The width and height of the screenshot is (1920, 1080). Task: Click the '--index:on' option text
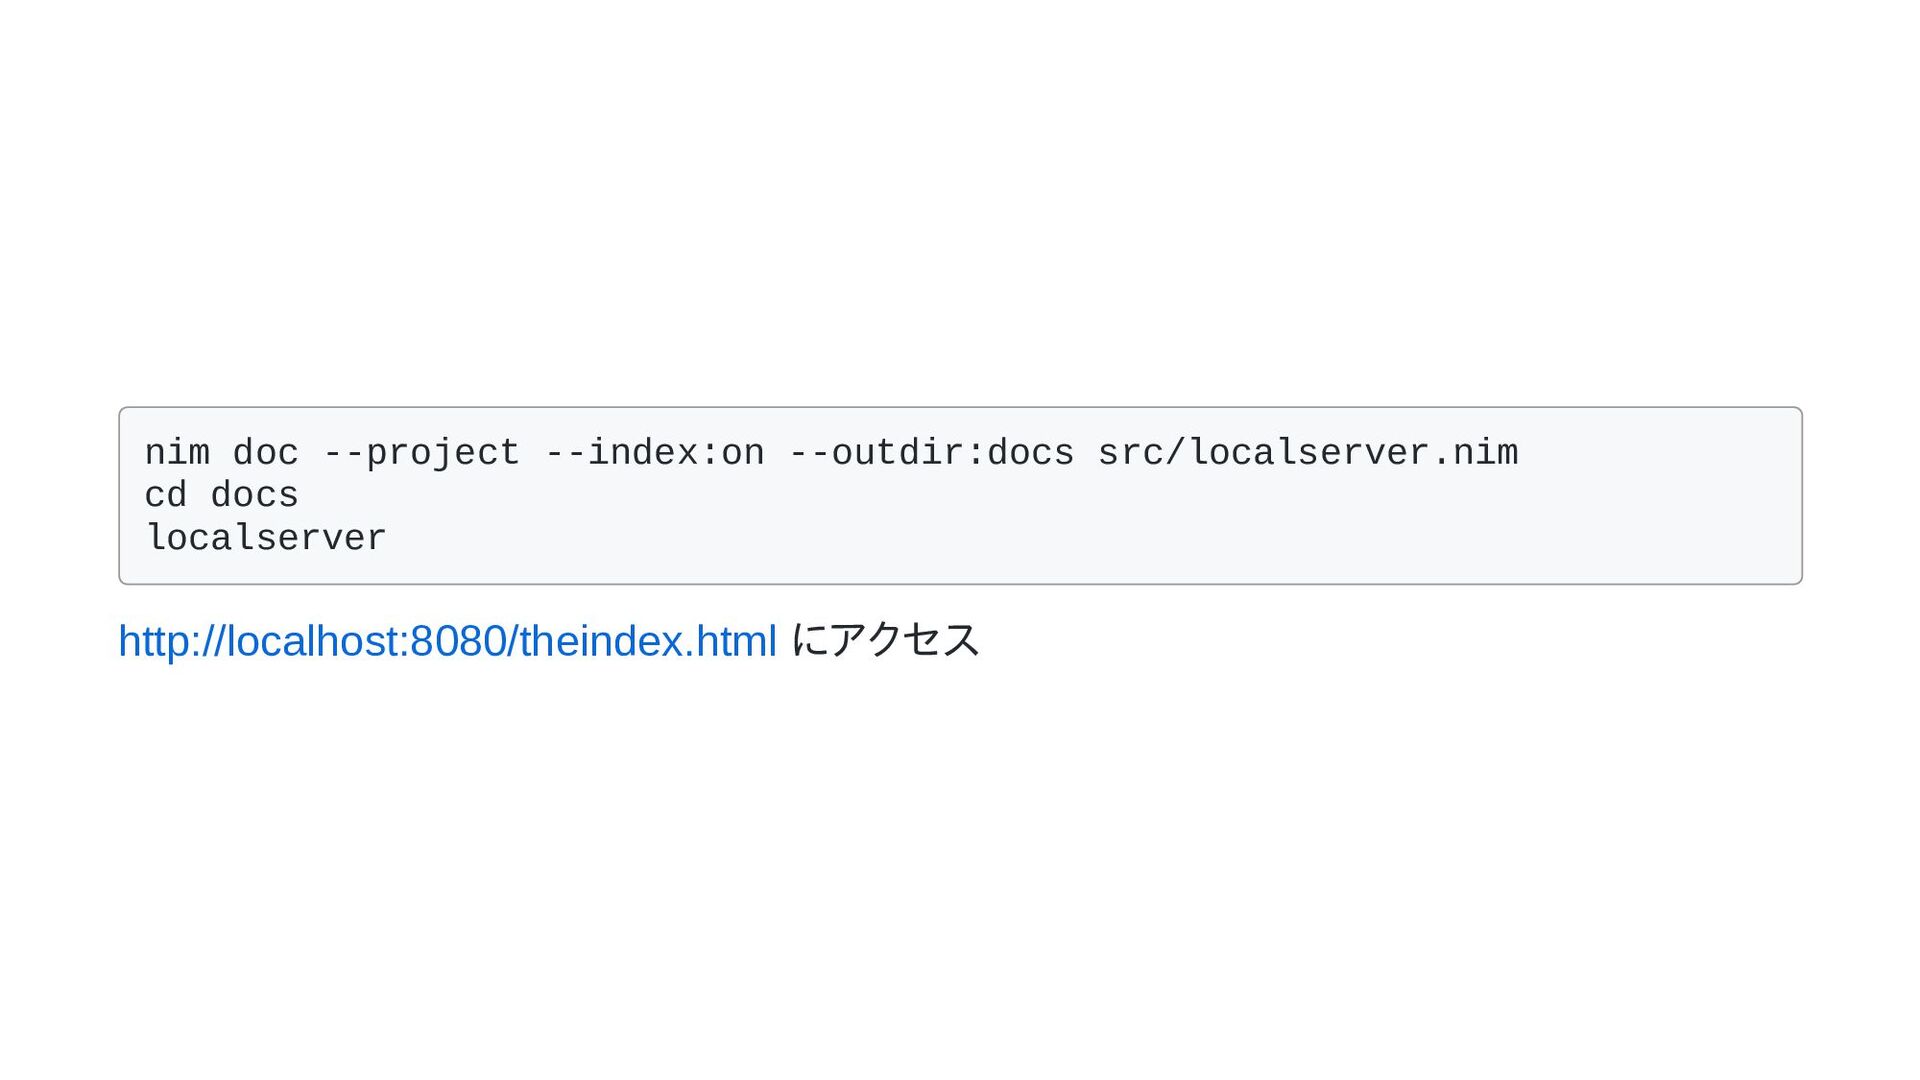pos(654,453)
